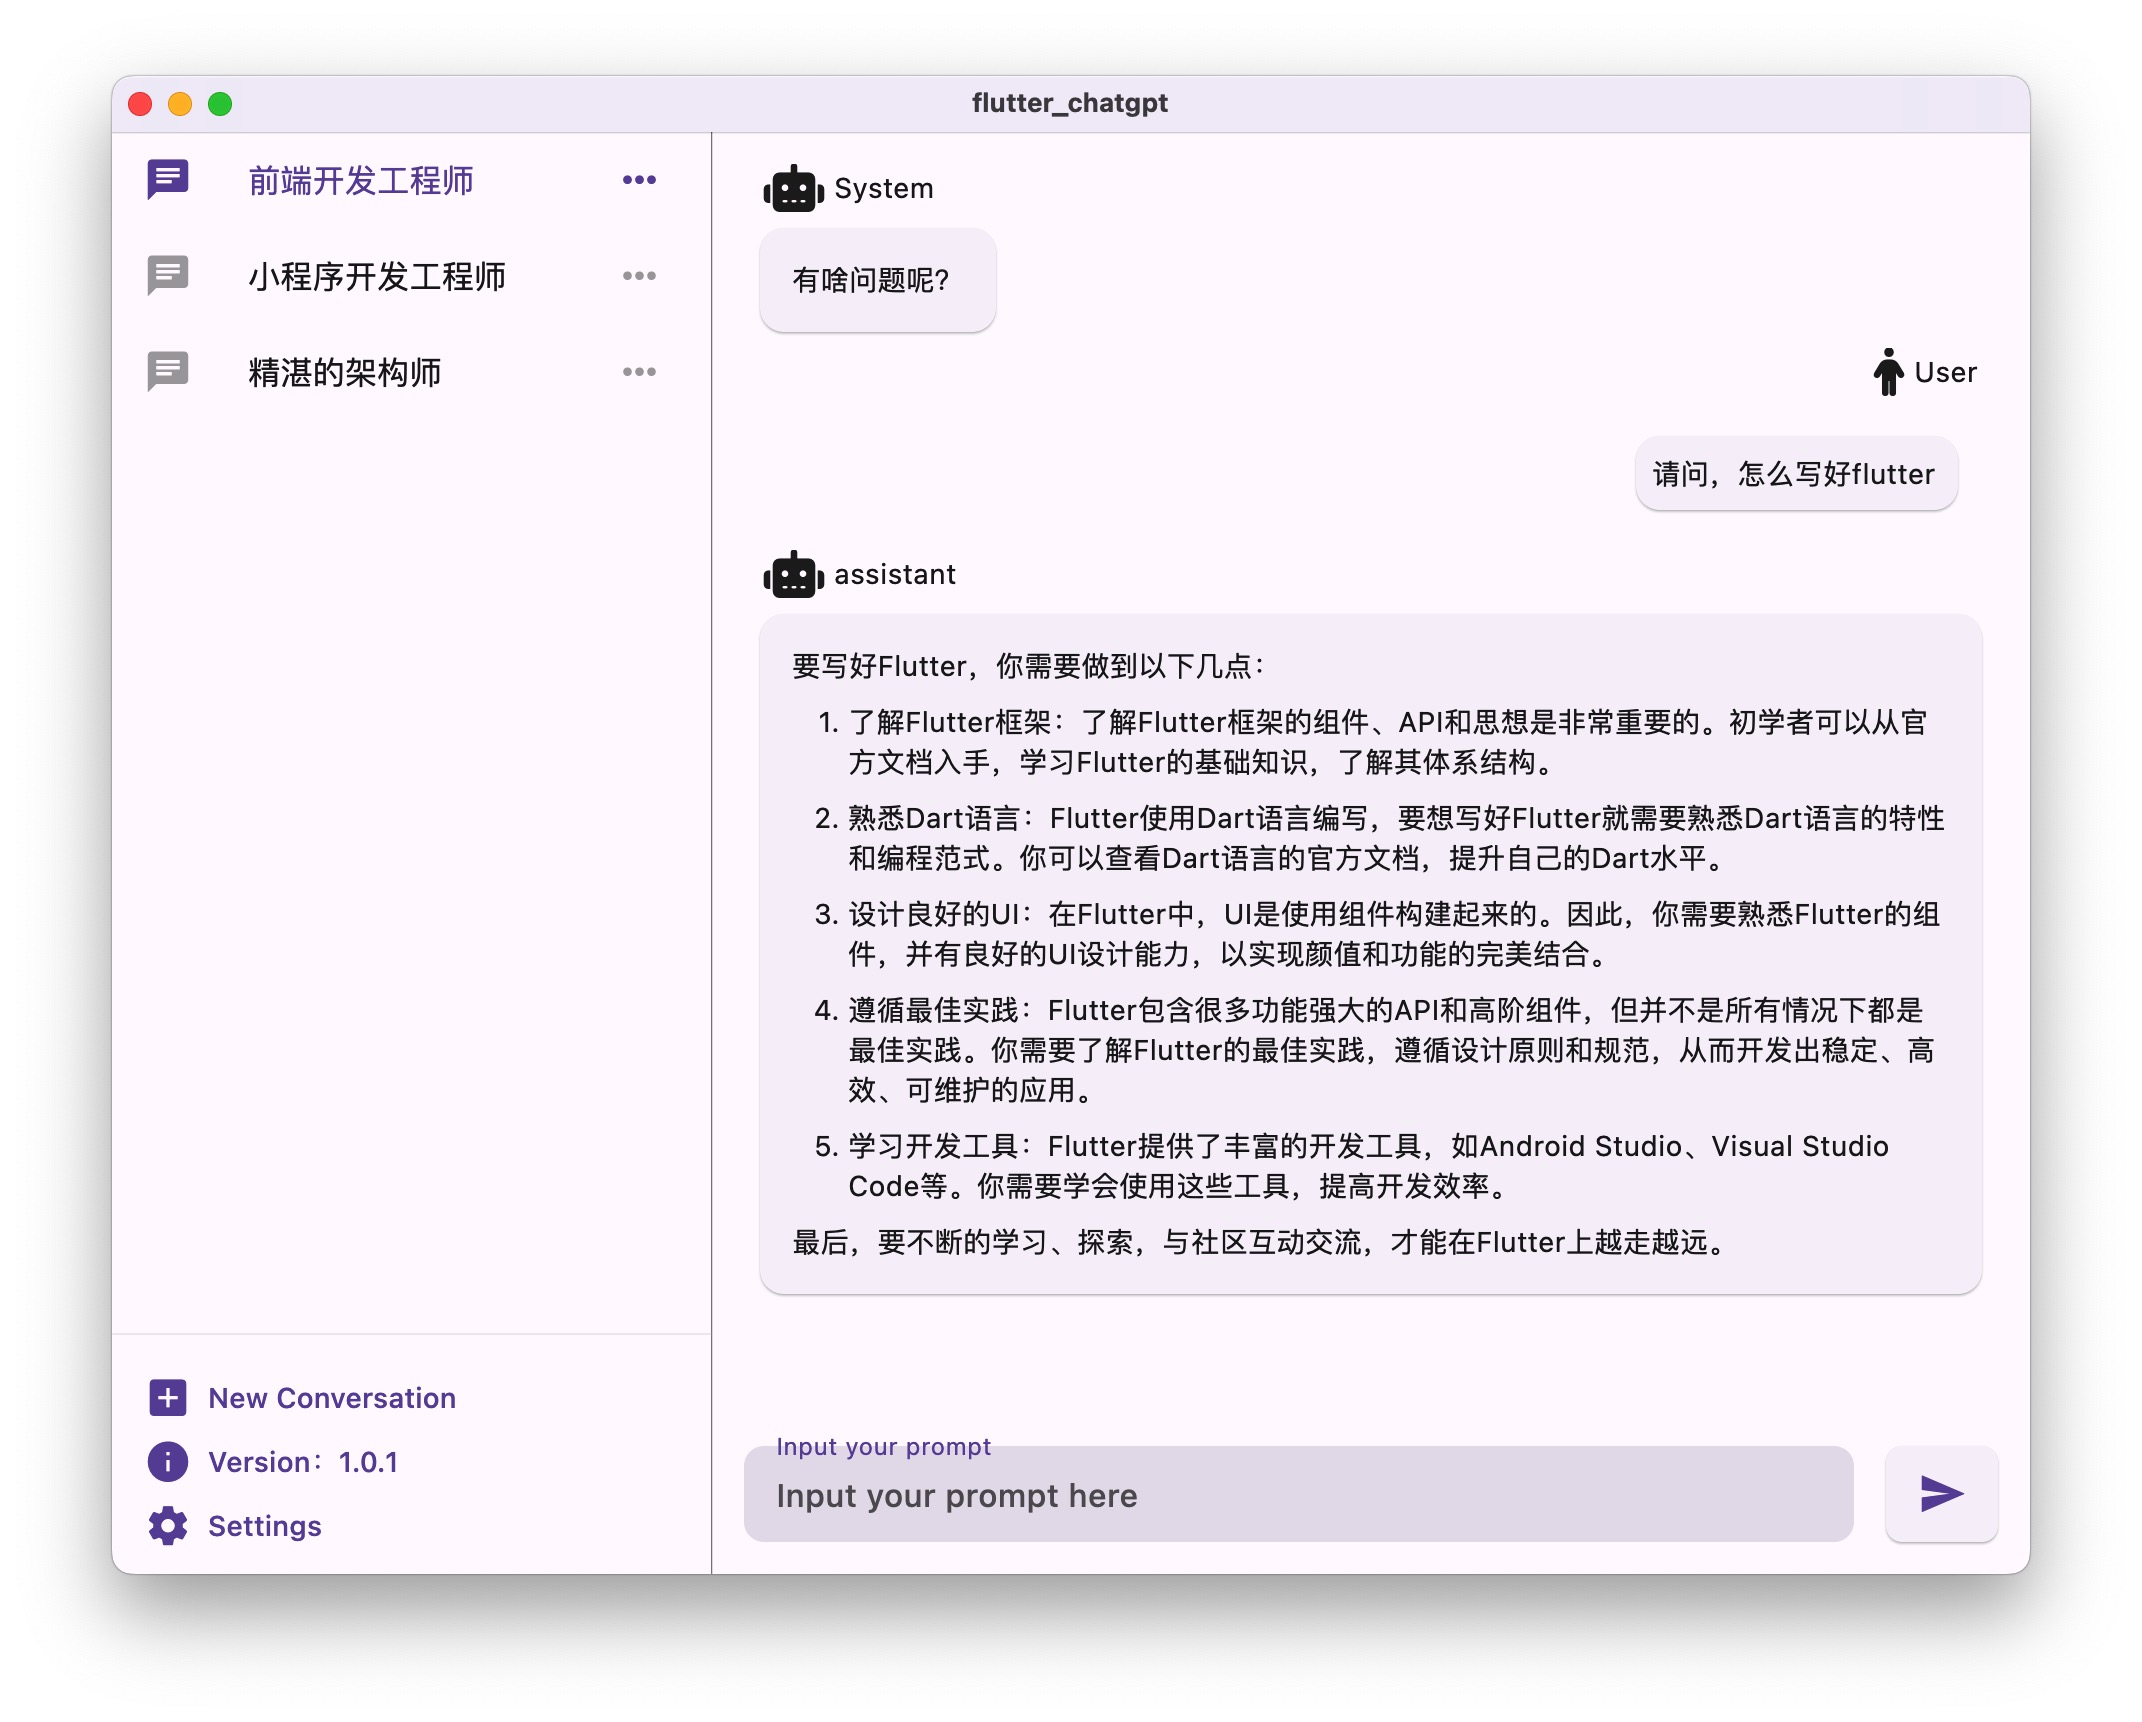
Task: Start a New Conversation
Action: pos(331,1398)
